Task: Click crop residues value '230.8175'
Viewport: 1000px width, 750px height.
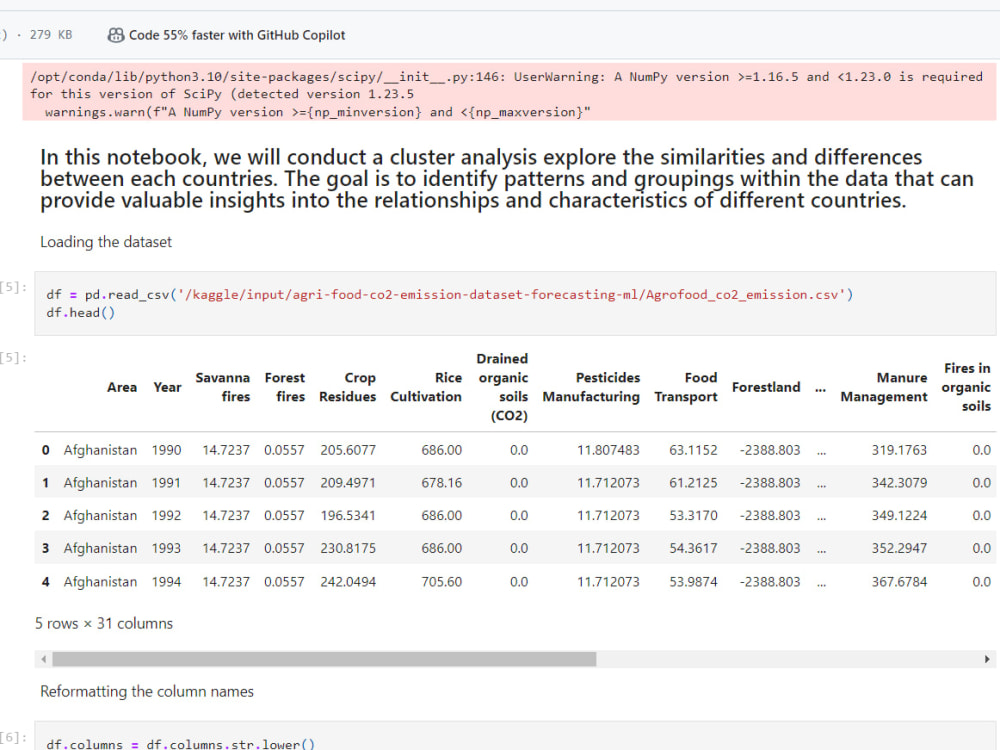Action: (348, 548)
